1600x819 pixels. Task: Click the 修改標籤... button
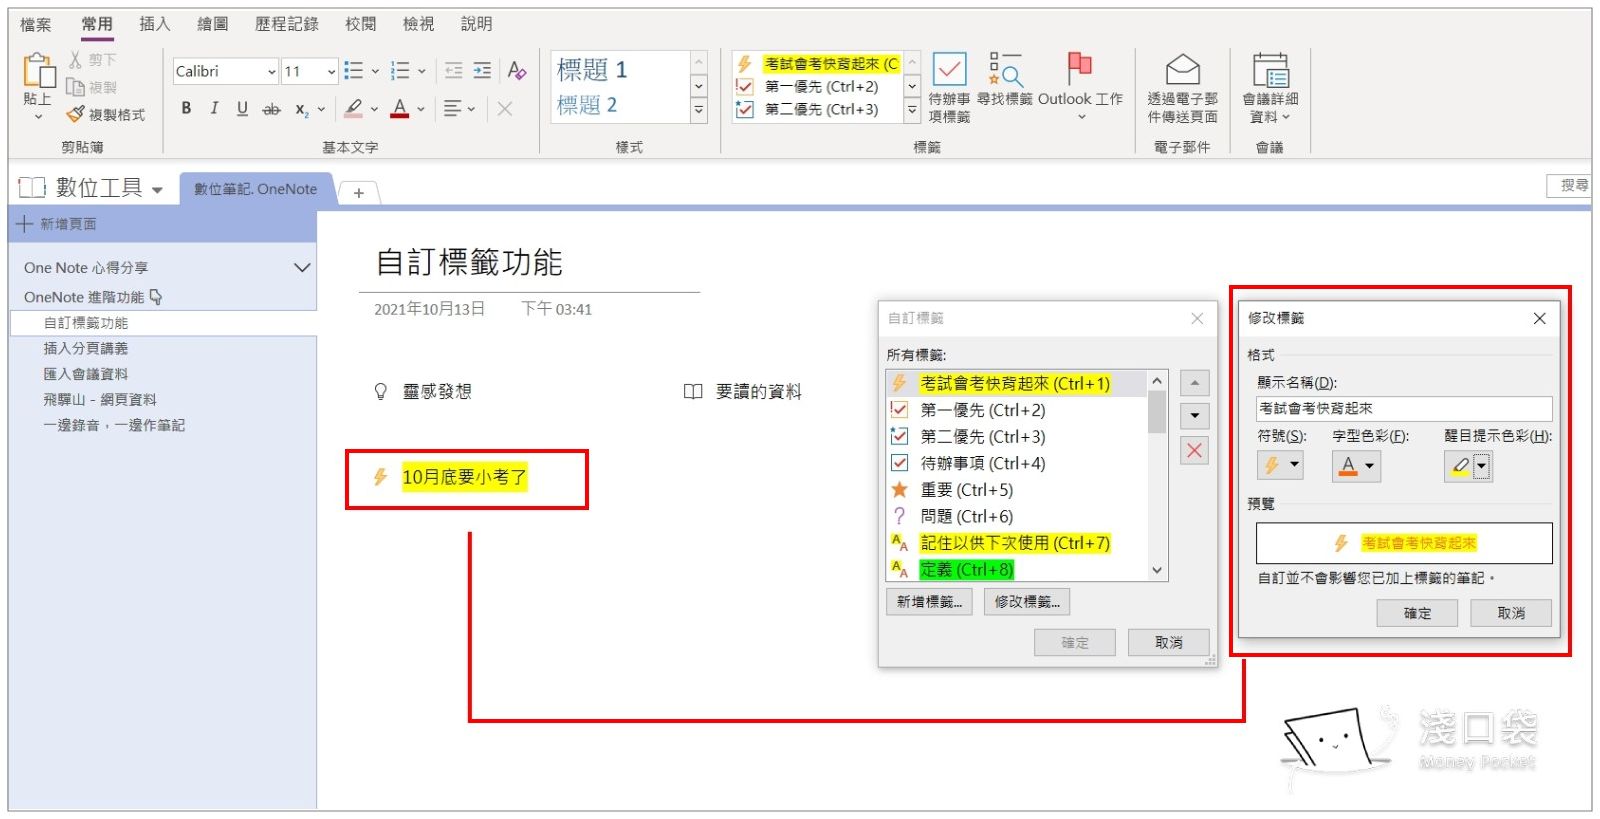coord(1027,602)
